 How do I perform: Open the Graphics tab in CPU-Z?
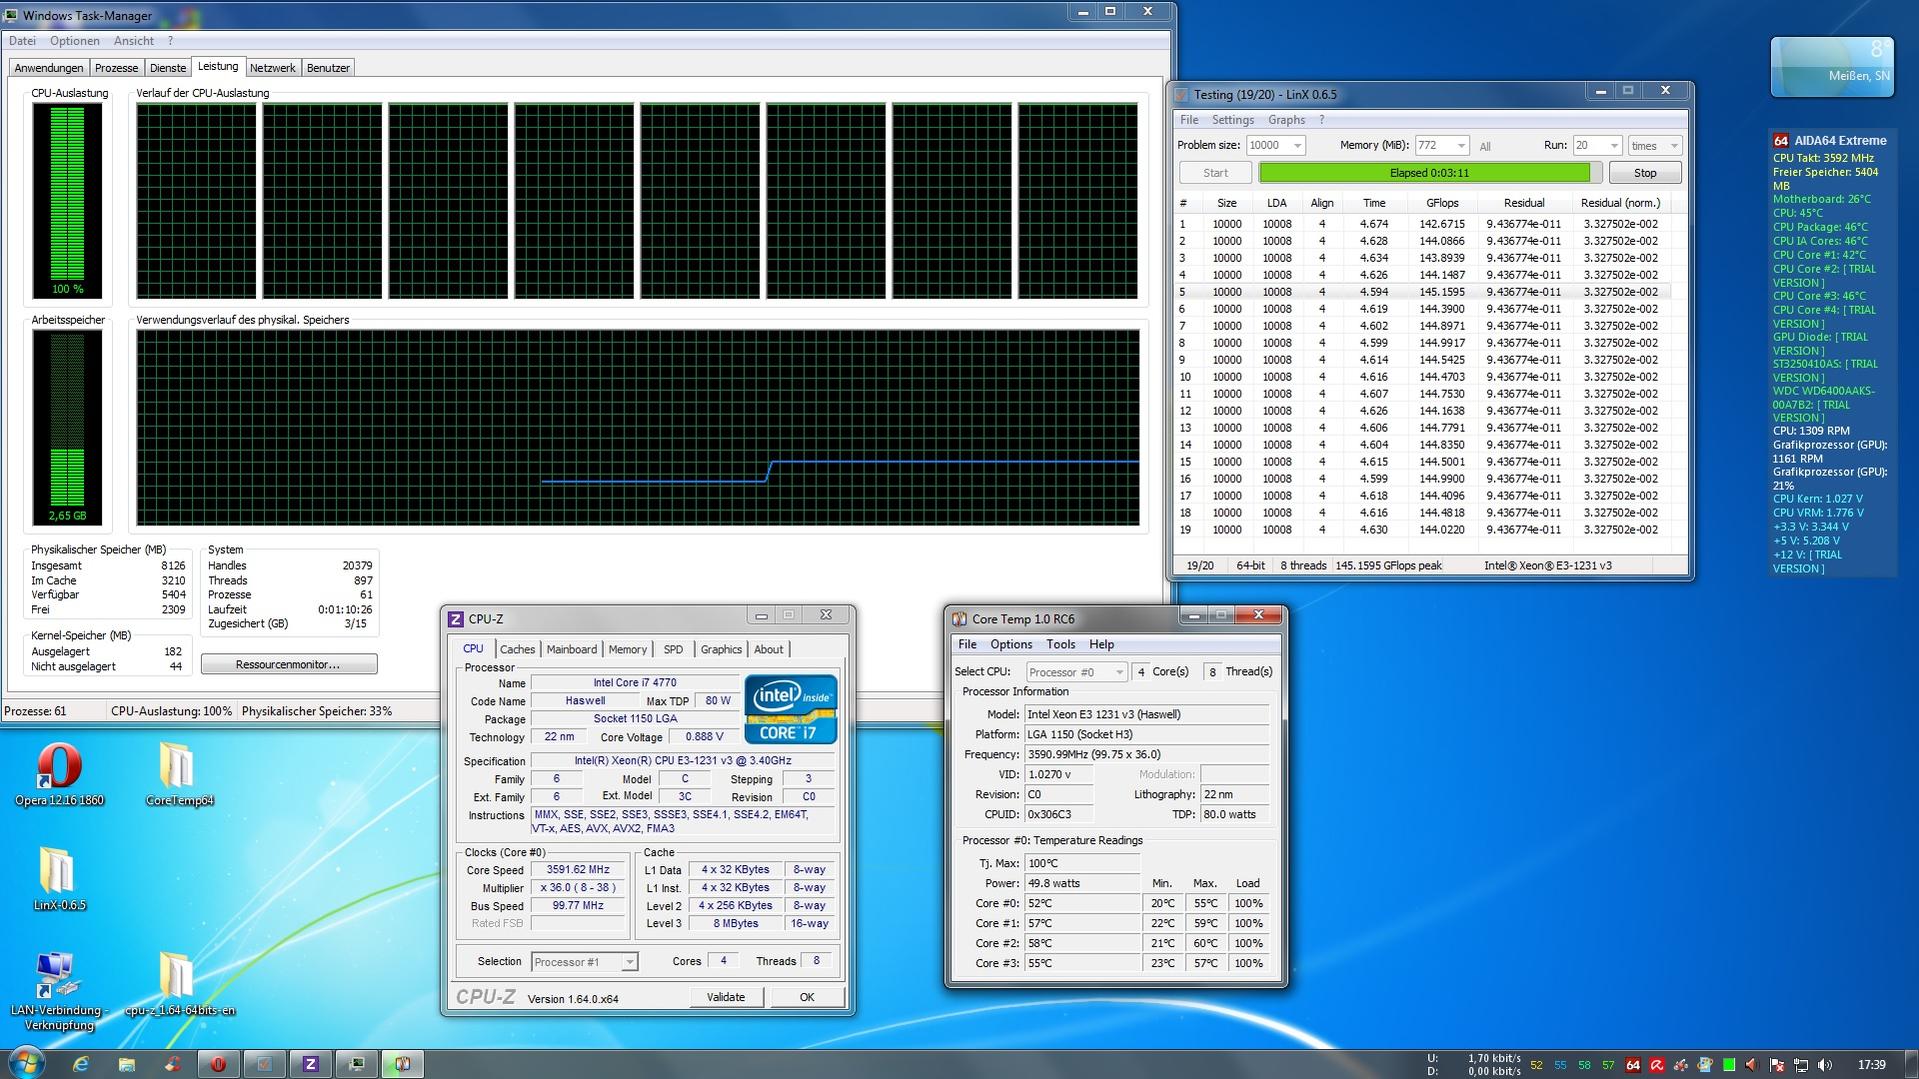click(721, 649)
